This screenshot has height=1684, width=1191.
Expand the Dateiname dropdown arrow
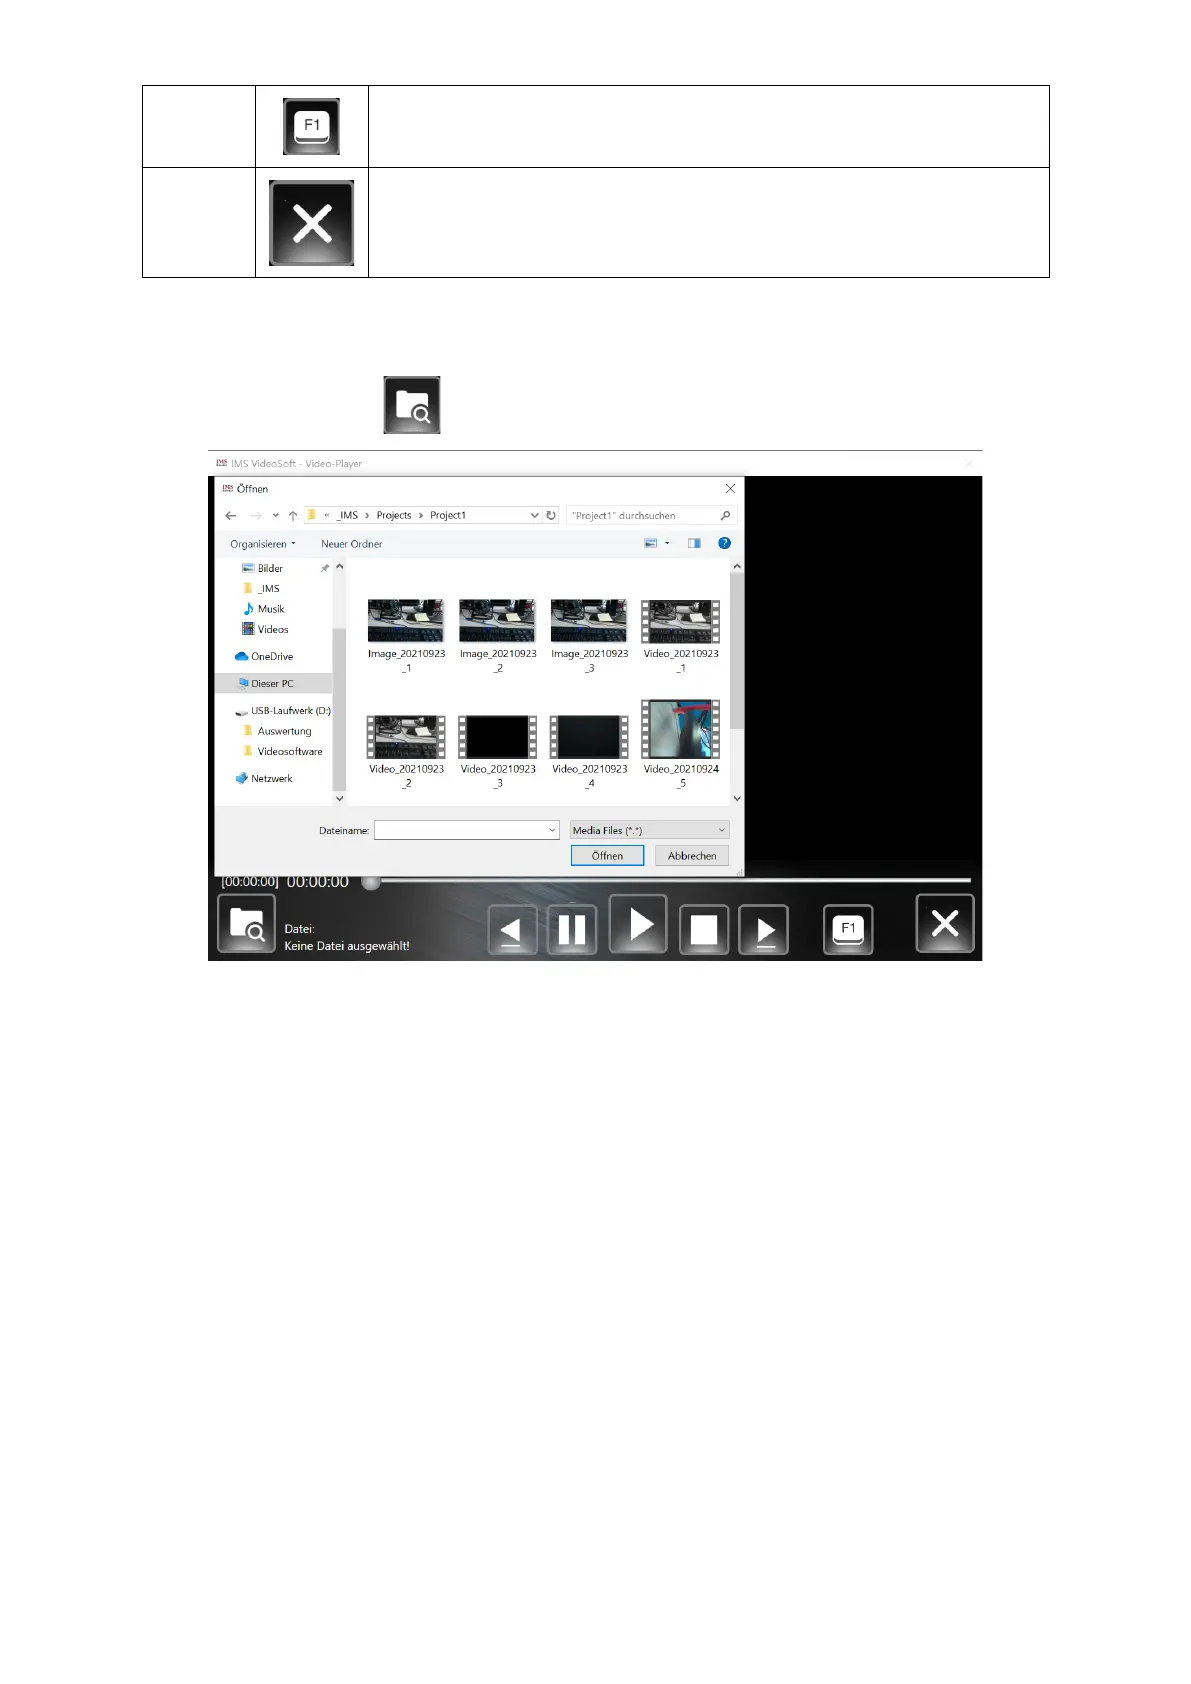[x=552, y=830]
